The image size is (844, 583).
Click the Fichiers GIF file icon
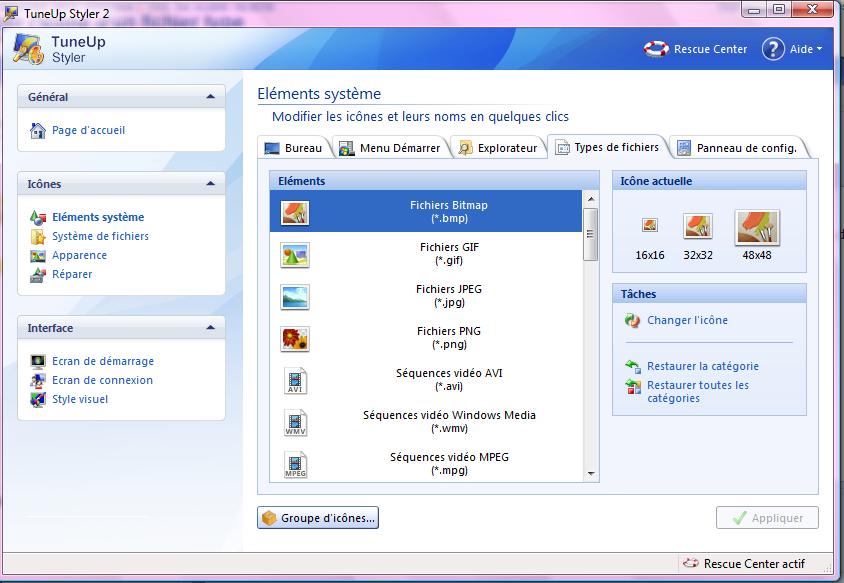point(295,255)
